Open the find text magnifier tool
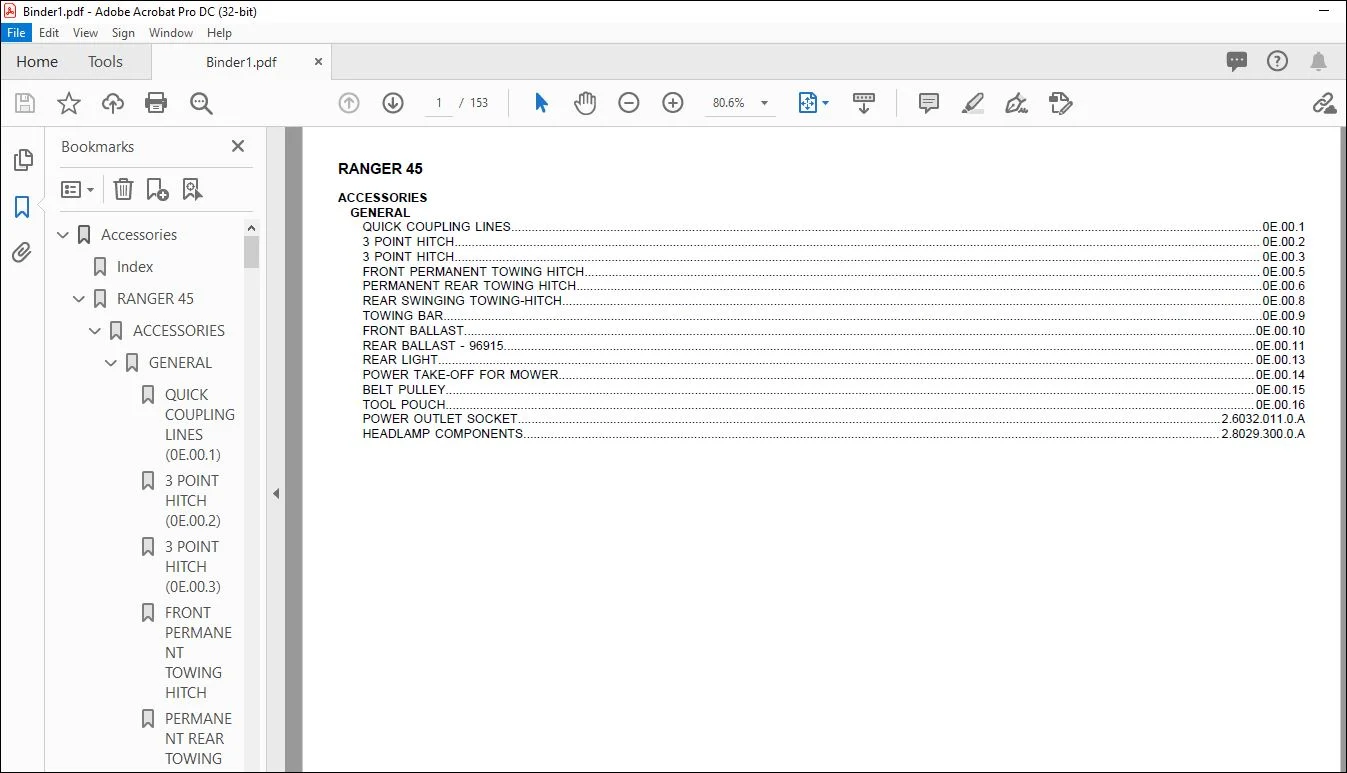This screenshot has width=1347, height=773. point(201,103)
